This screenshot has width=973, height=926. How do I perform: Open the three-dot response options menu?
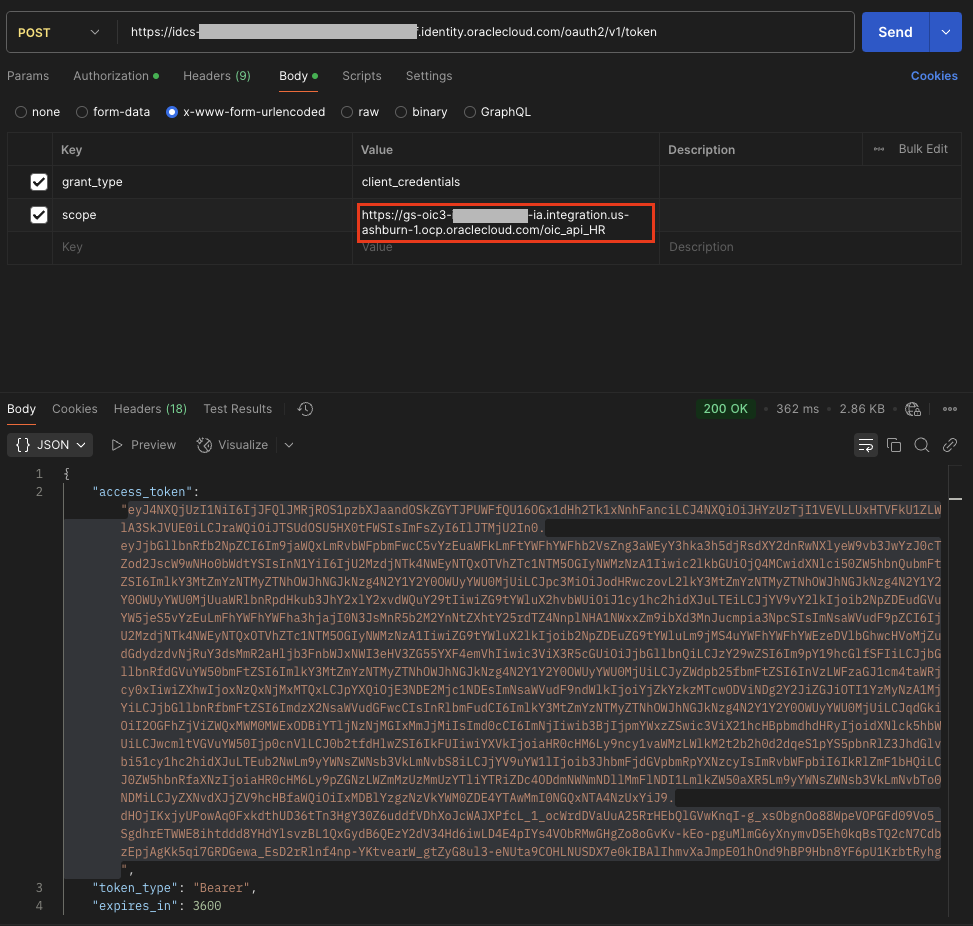[x=950, y=409]
